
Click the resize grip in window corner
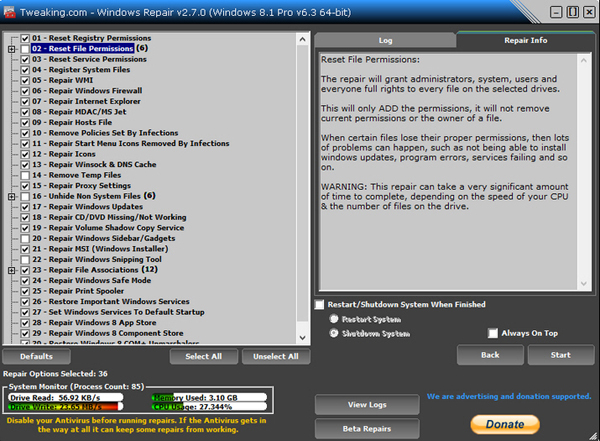[594, 436]
